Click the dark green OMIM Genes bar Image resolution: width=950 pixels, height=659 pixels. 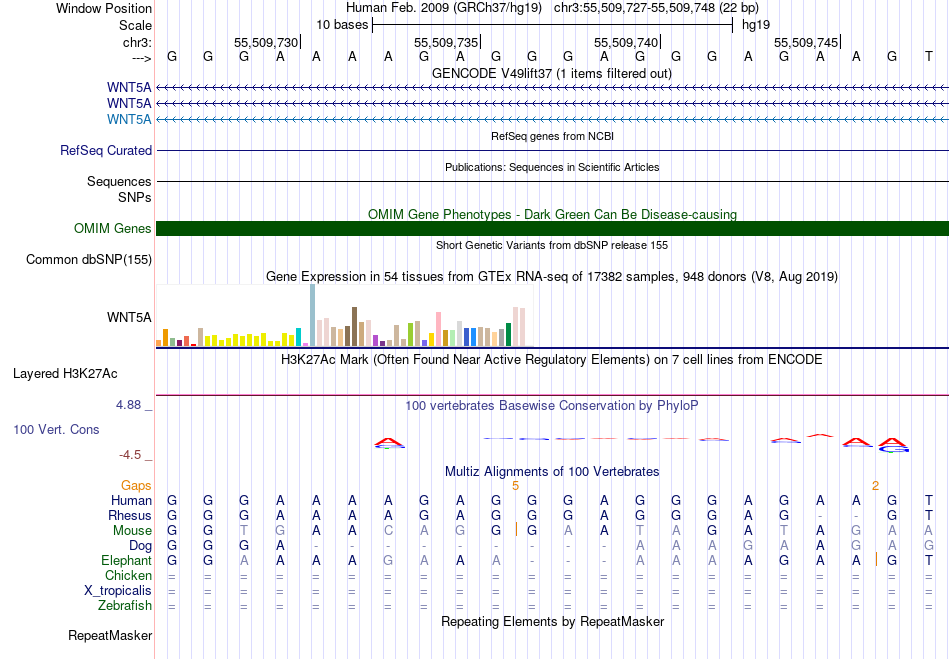click(x=552, y=229)
